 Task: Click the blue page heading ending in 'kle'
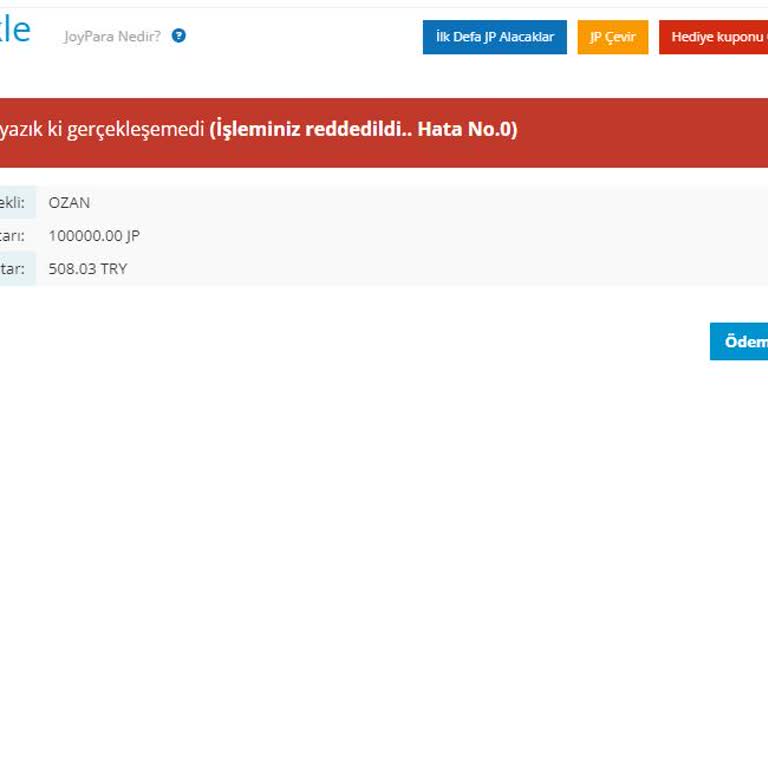click(14, 30)
